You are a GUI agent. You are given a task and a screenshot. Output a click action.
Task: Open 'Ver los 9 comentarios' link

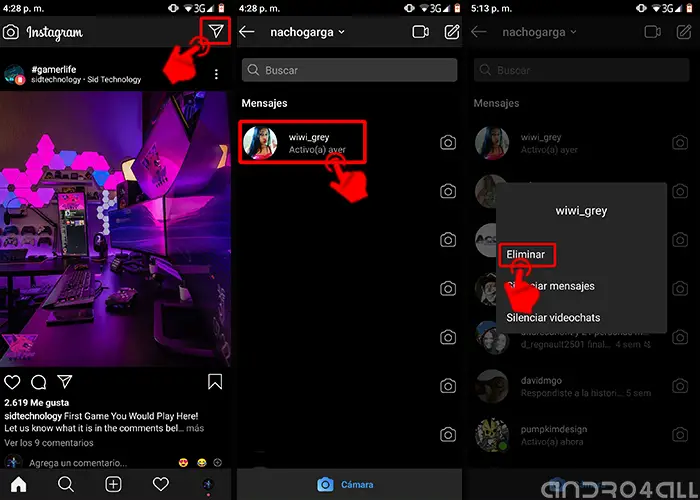coord(49,443)
